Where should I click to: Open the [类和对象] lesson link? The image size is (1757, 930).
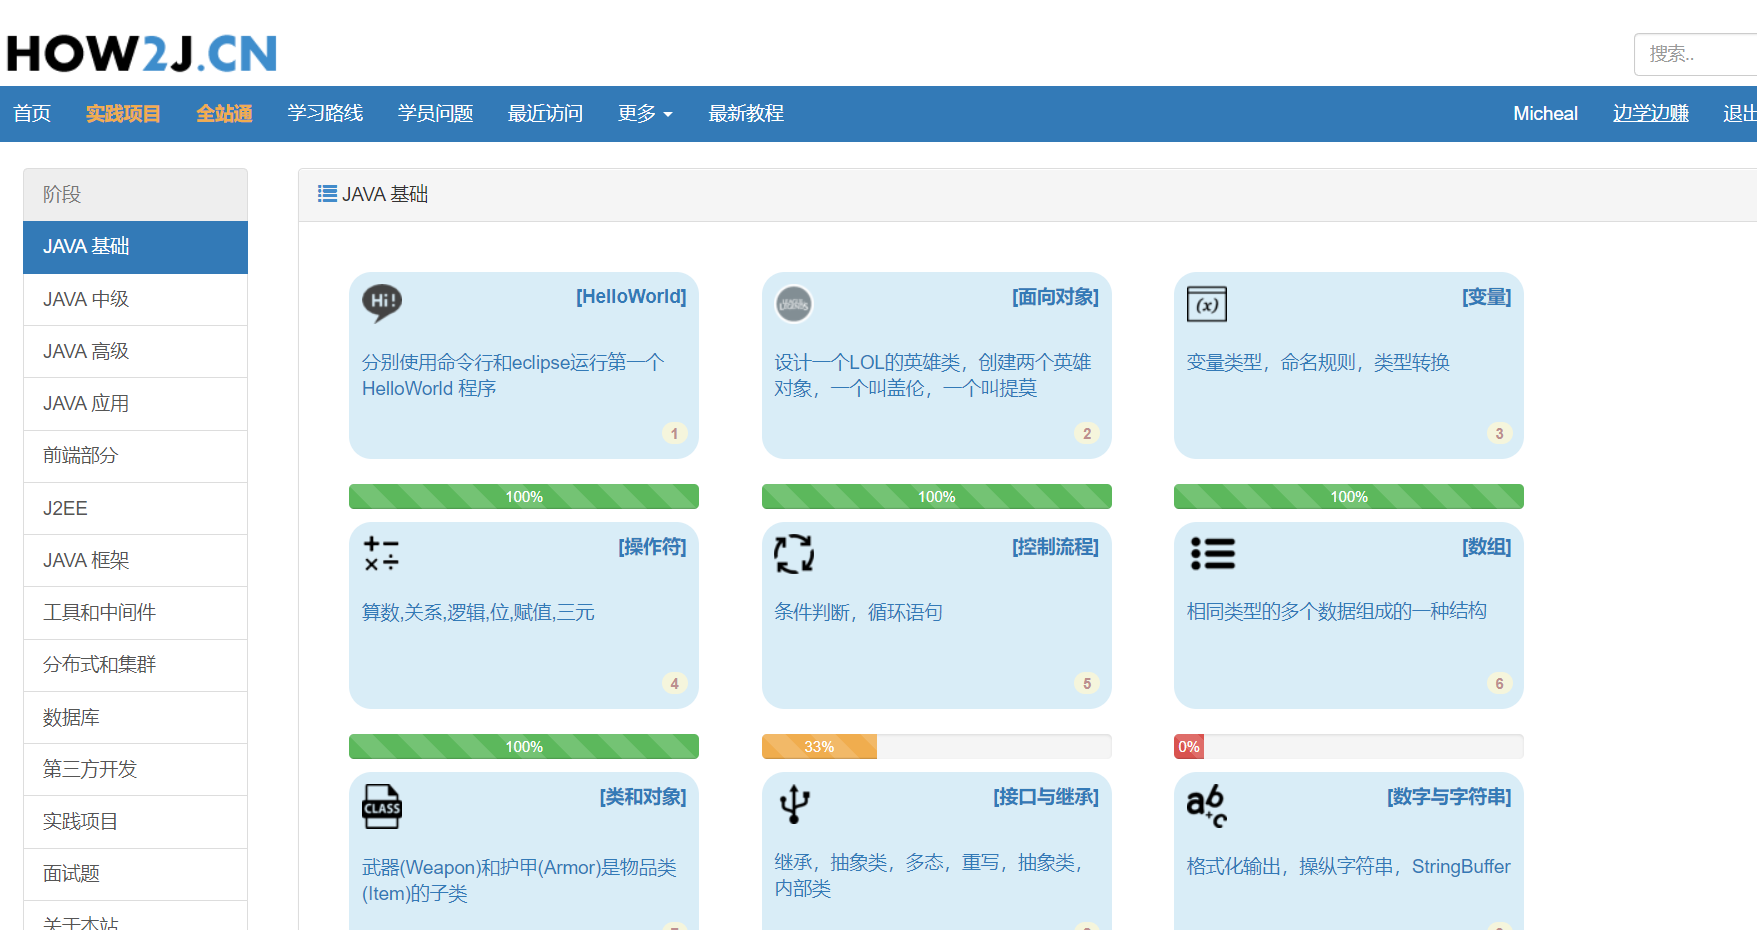pos(643,797)
